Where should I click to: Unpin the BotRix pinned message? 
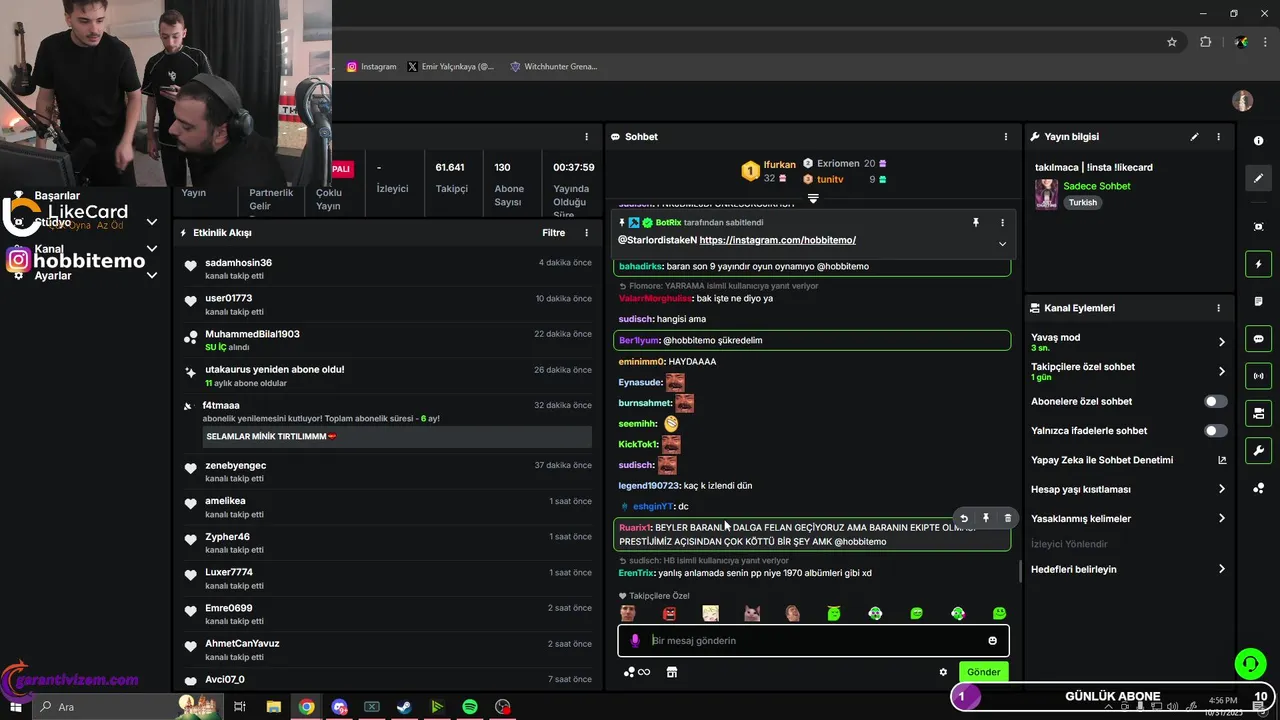coord(976,223)
